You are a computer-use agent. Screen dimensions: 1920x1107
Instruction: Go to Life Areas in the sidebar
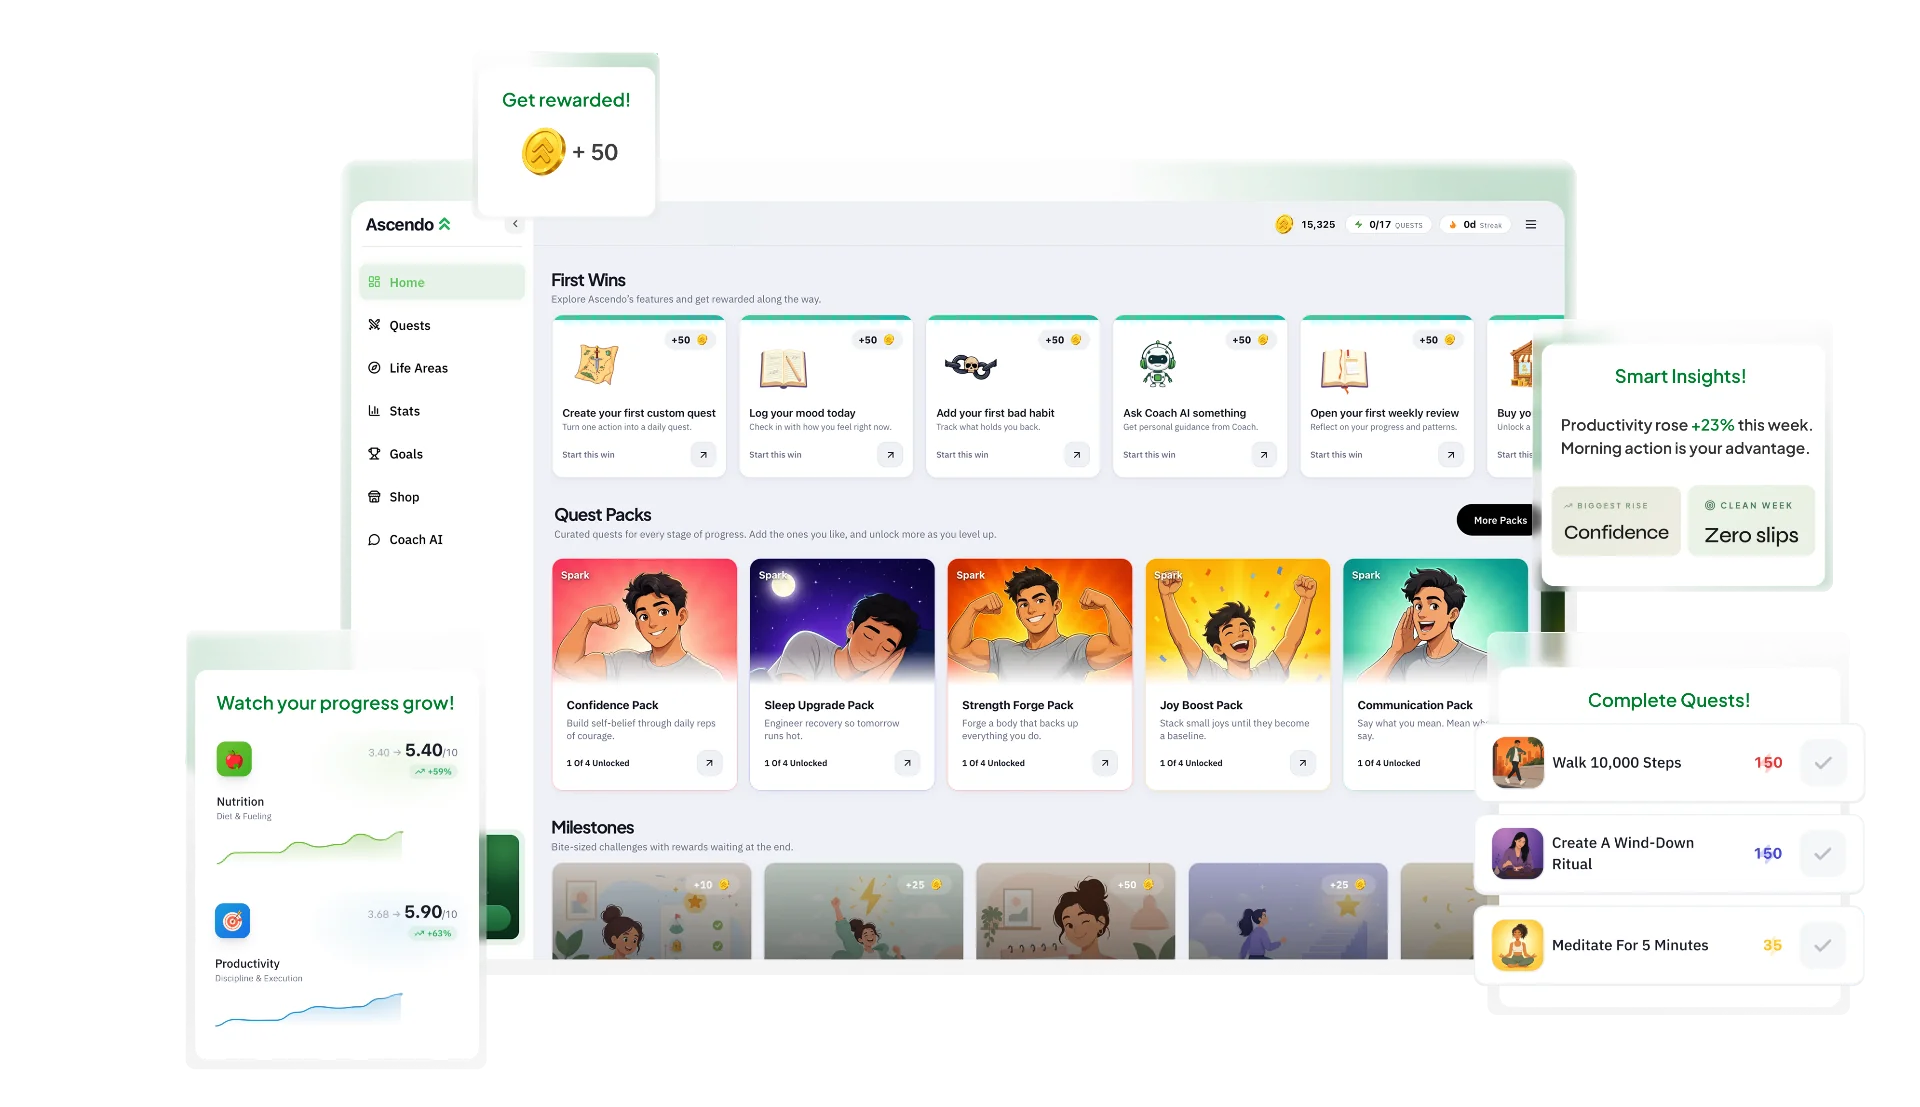pyautogui.click(x=442, y=368)
